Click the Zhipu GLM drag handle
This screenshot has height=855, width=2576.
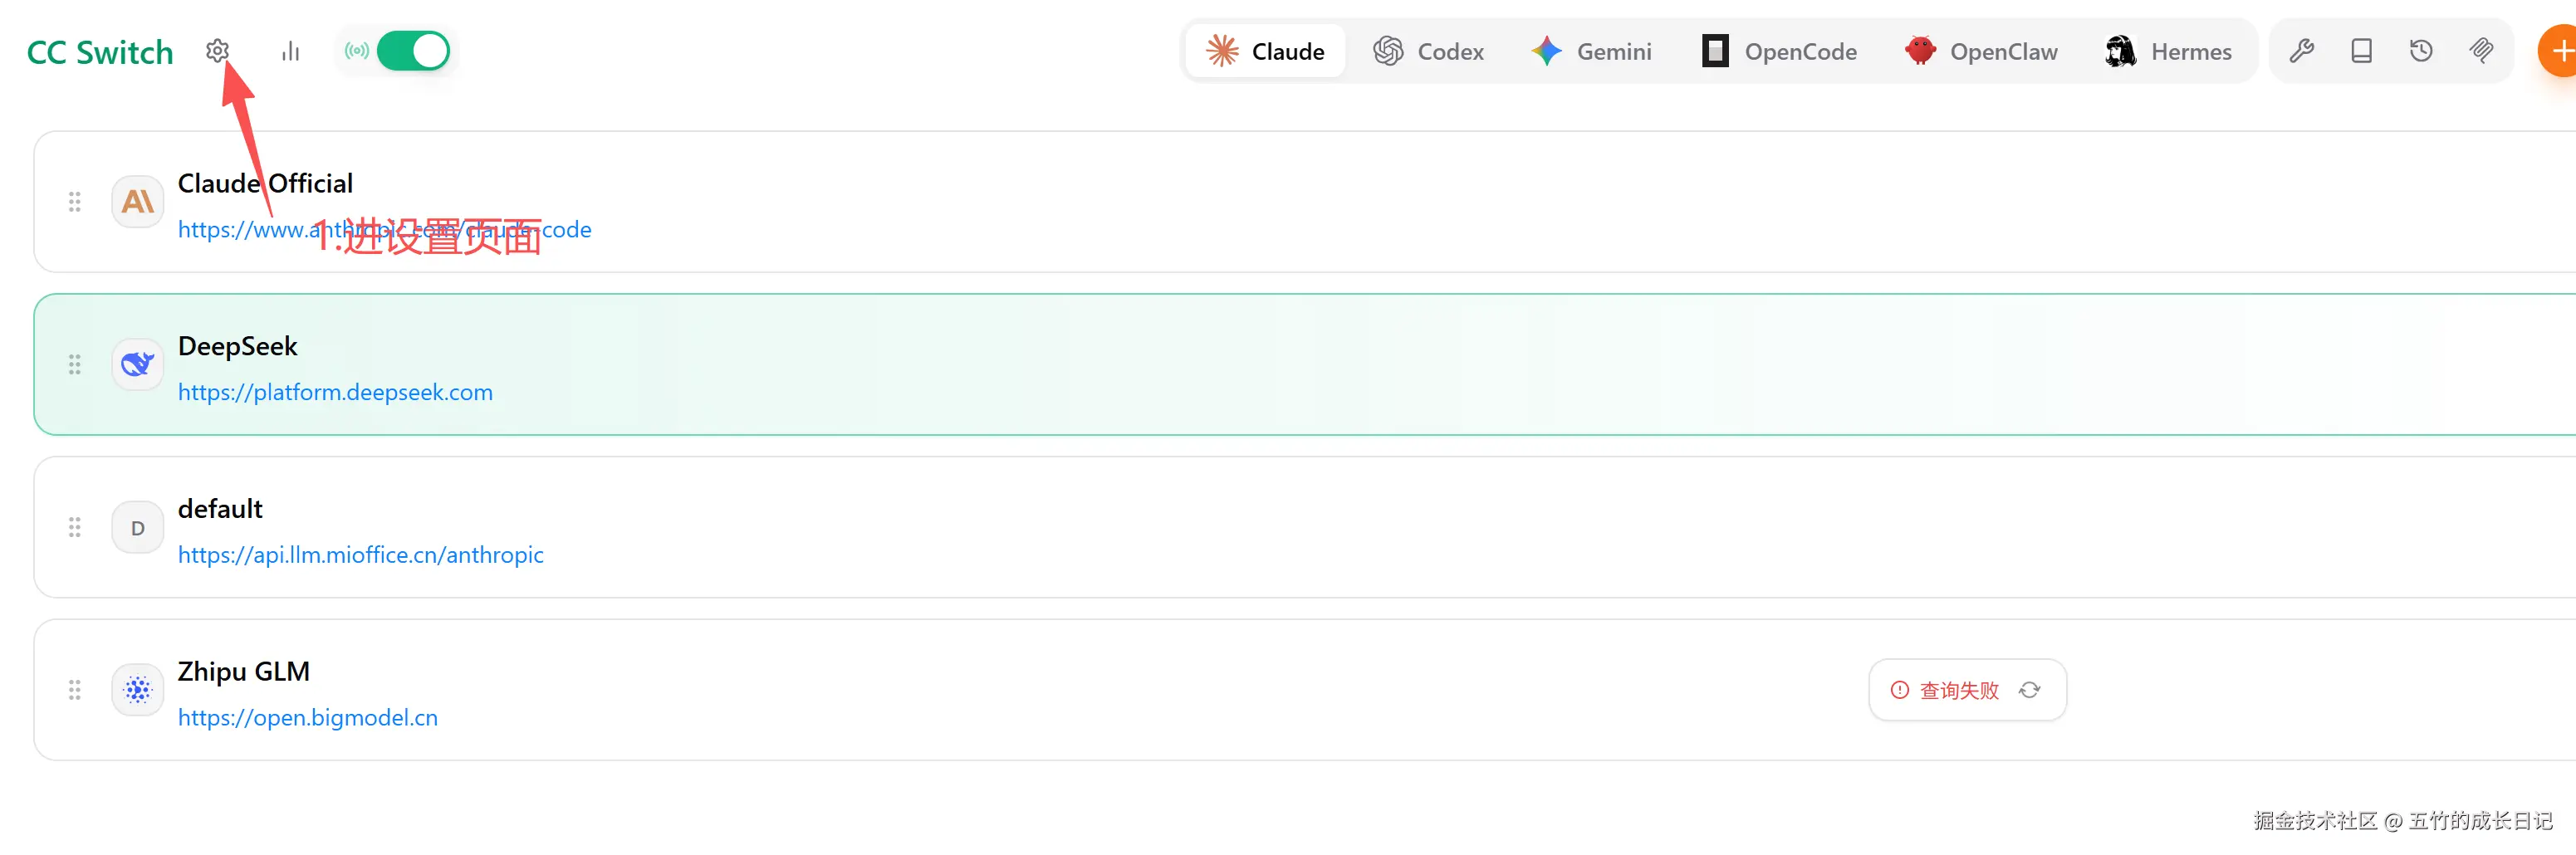pos(75,690)
